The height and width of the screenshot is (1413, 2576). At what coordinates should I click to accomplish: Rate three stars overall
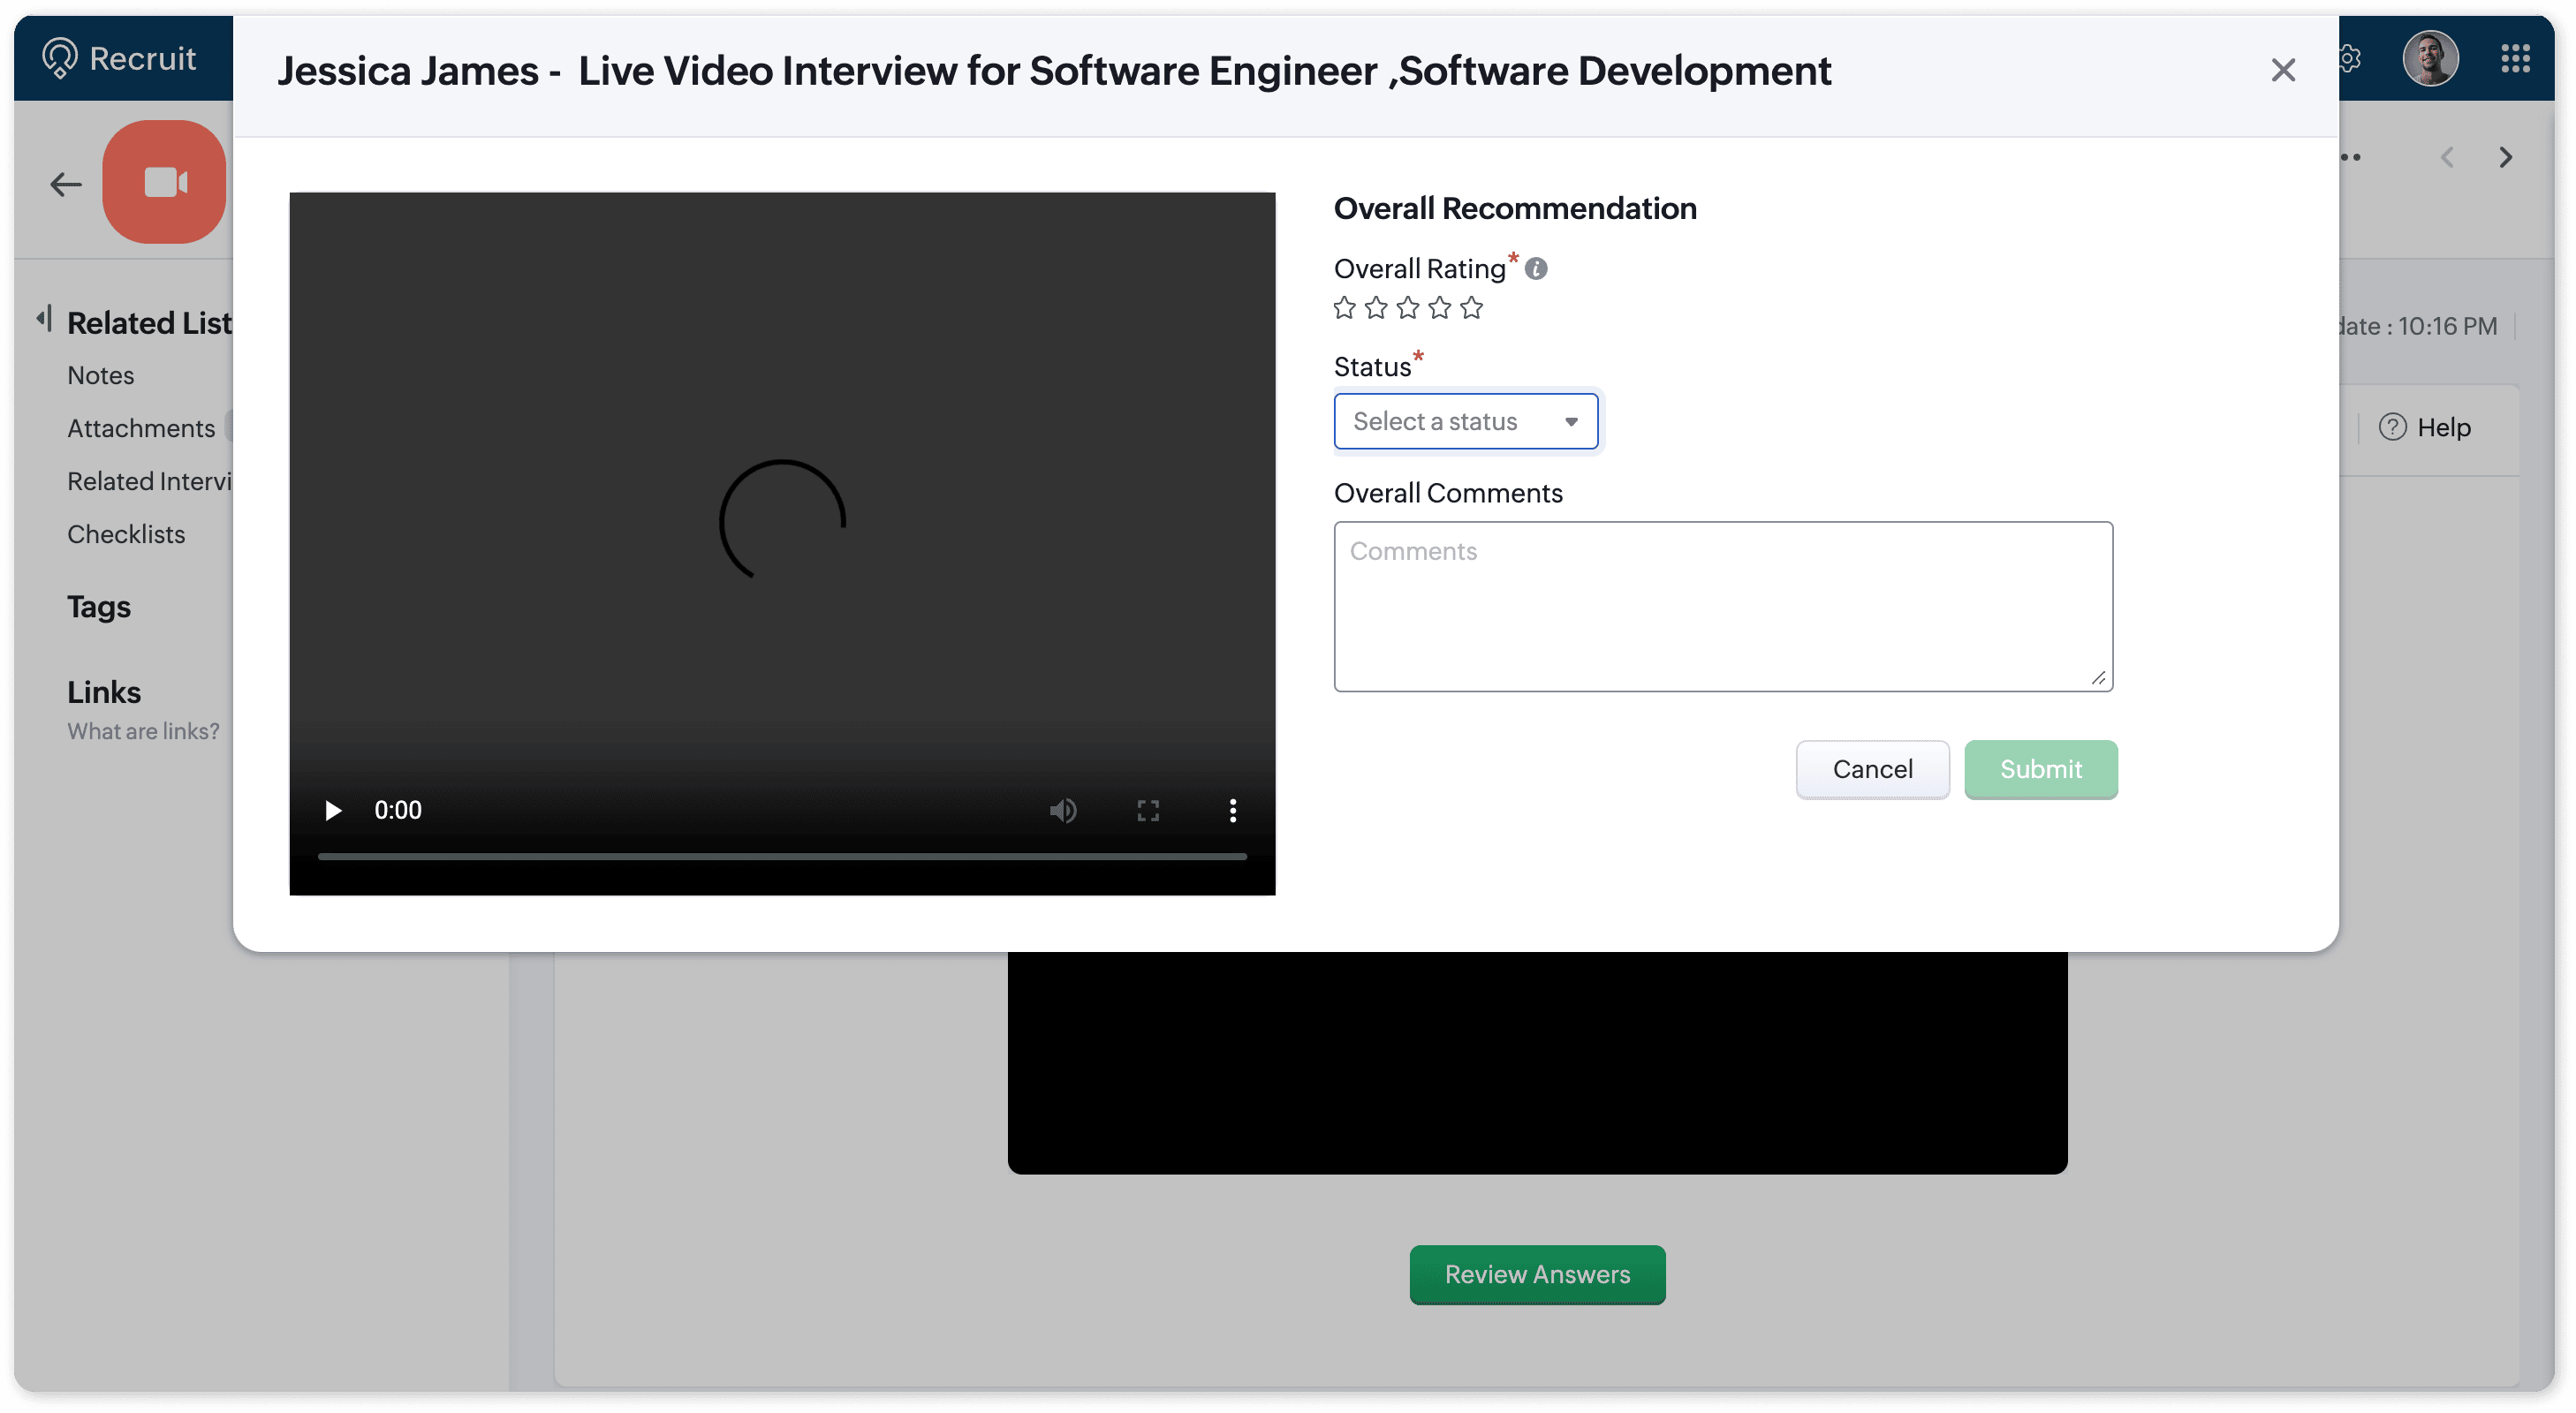1408,308
